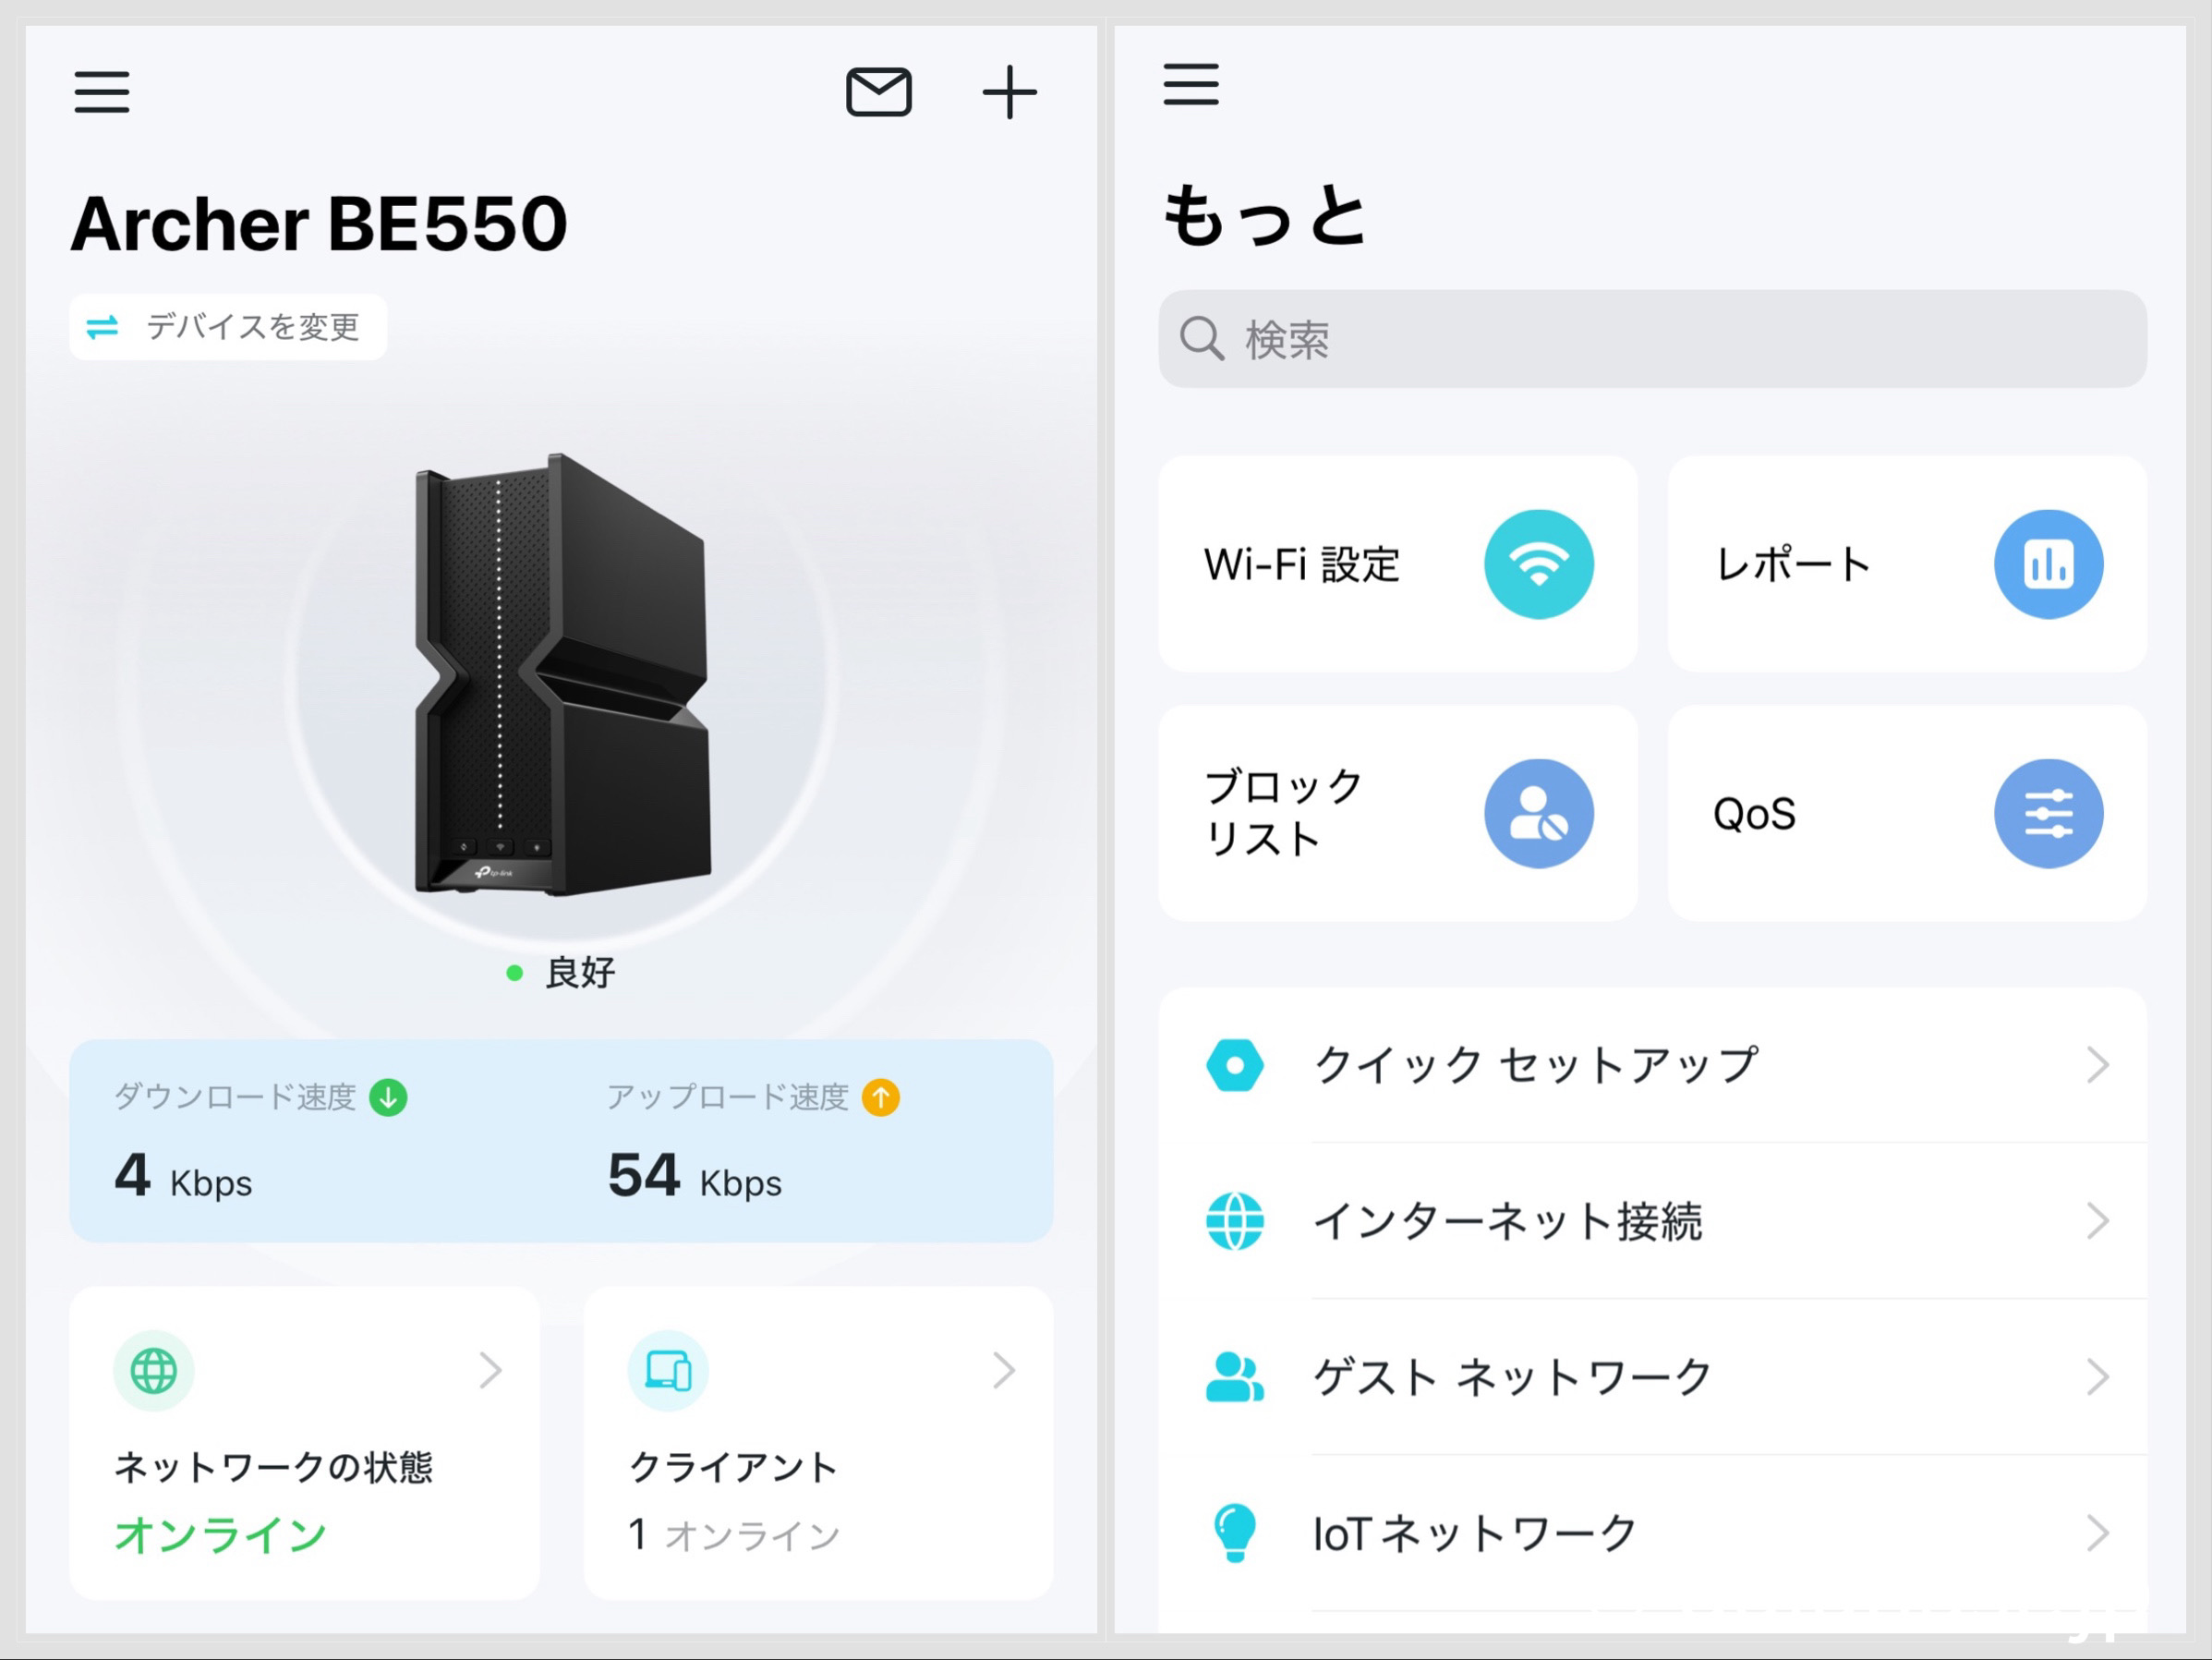The image size is (2212, 1660).
Task: Open QoS card
Action: pyautogui.click(x=1907, y=813)
